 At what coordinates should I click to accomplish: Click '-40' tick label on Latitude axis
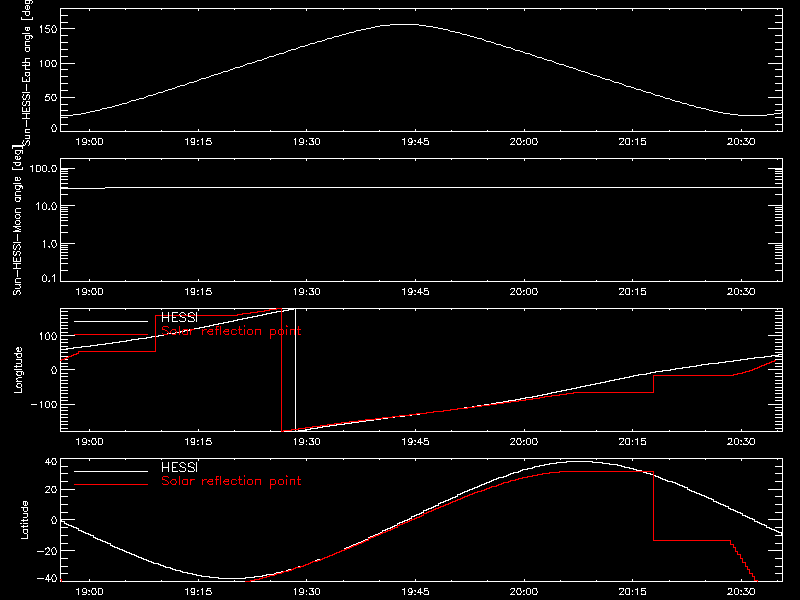[47, 579]
